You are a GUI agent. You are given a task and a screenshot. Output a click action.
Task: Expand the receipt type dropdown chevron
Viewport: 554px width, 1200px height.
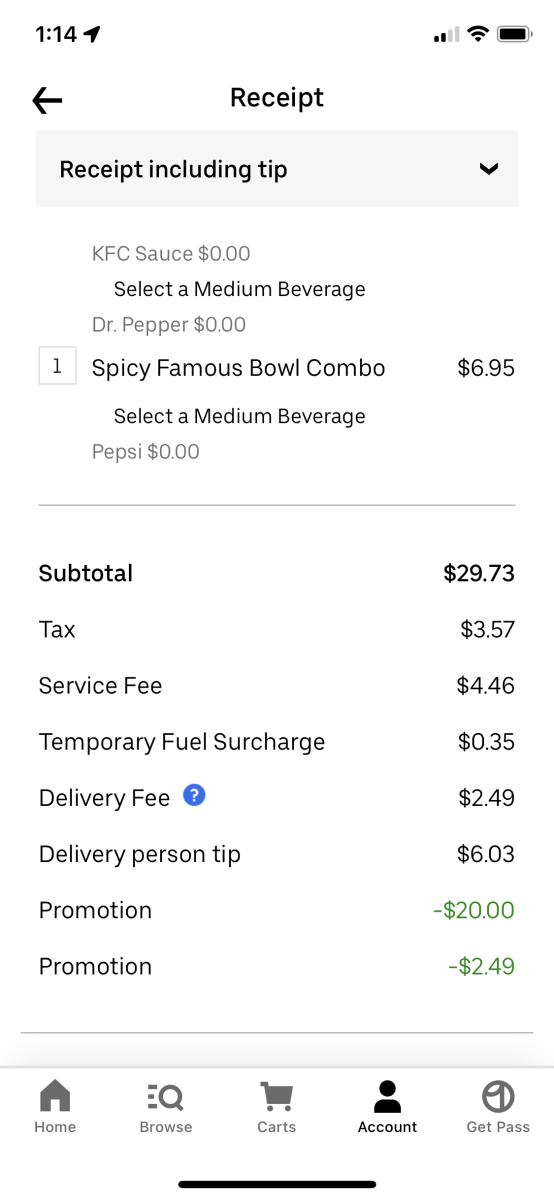tap(488, 169)
